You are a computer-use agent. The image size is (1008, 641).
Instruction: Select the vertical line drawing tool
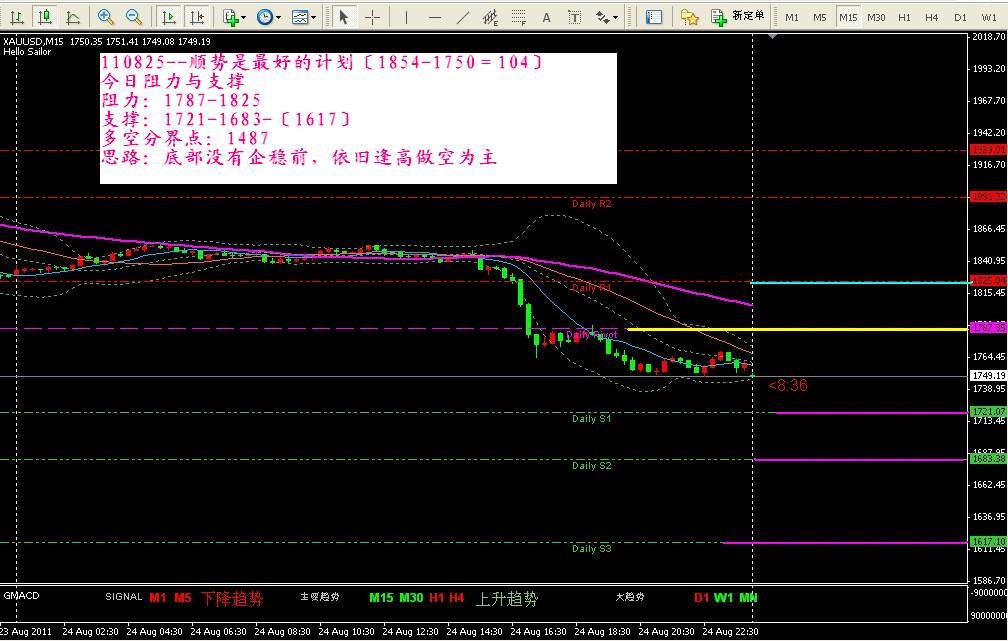point(408,17)
